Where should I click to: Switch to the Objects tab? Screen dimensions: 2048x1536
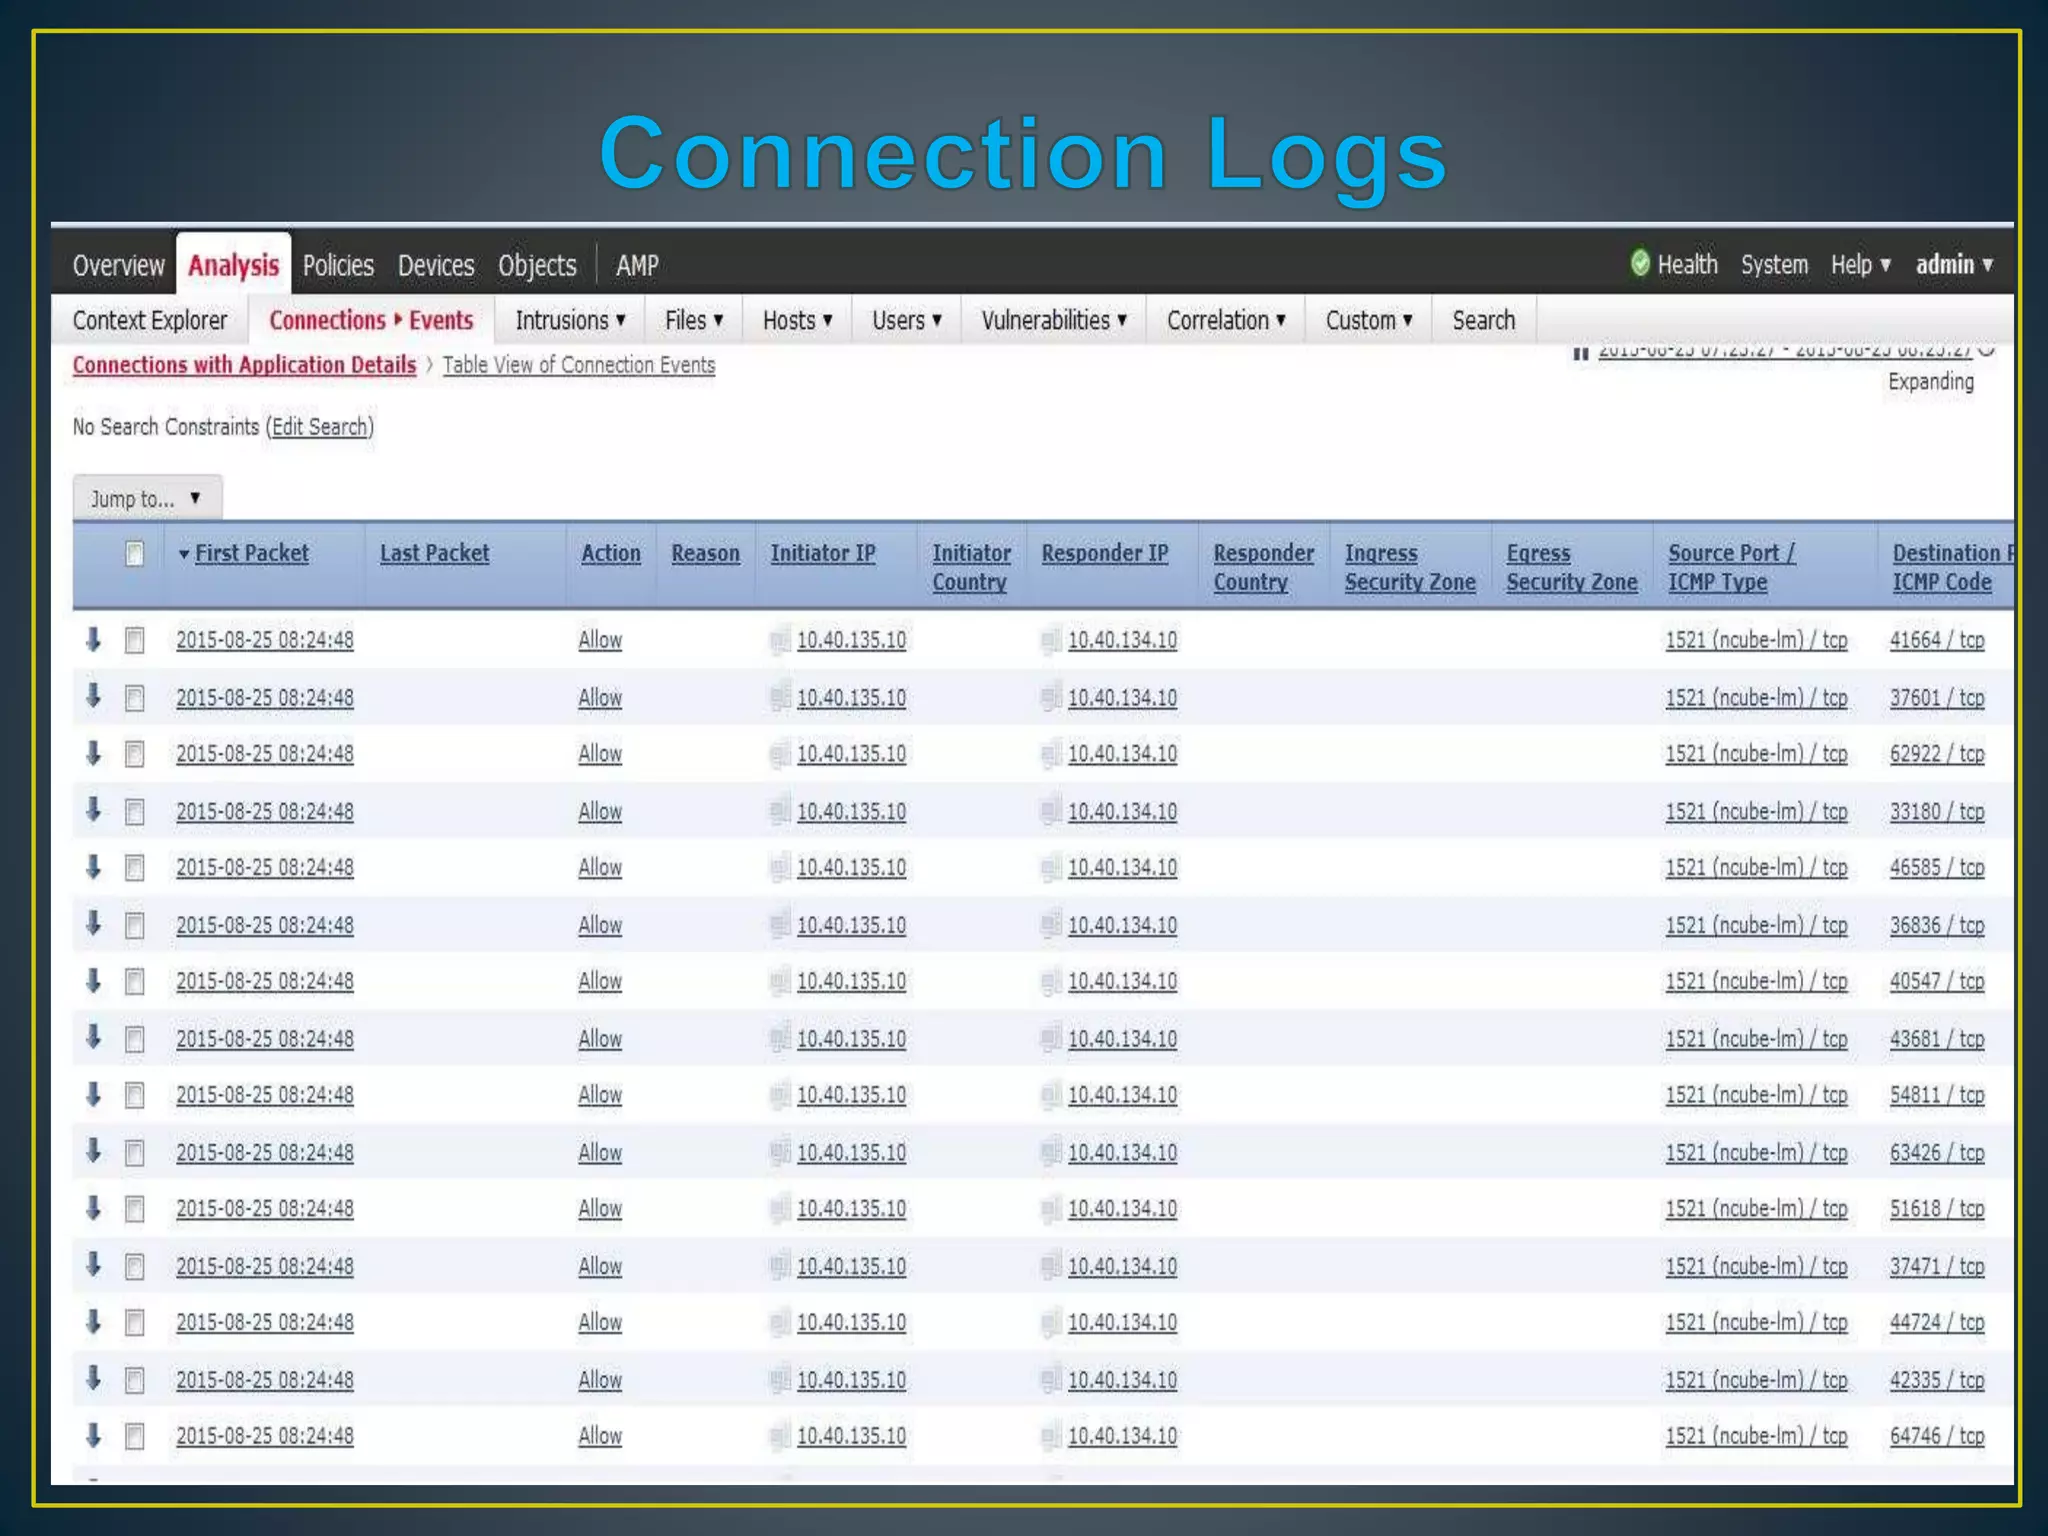(537, 265)
